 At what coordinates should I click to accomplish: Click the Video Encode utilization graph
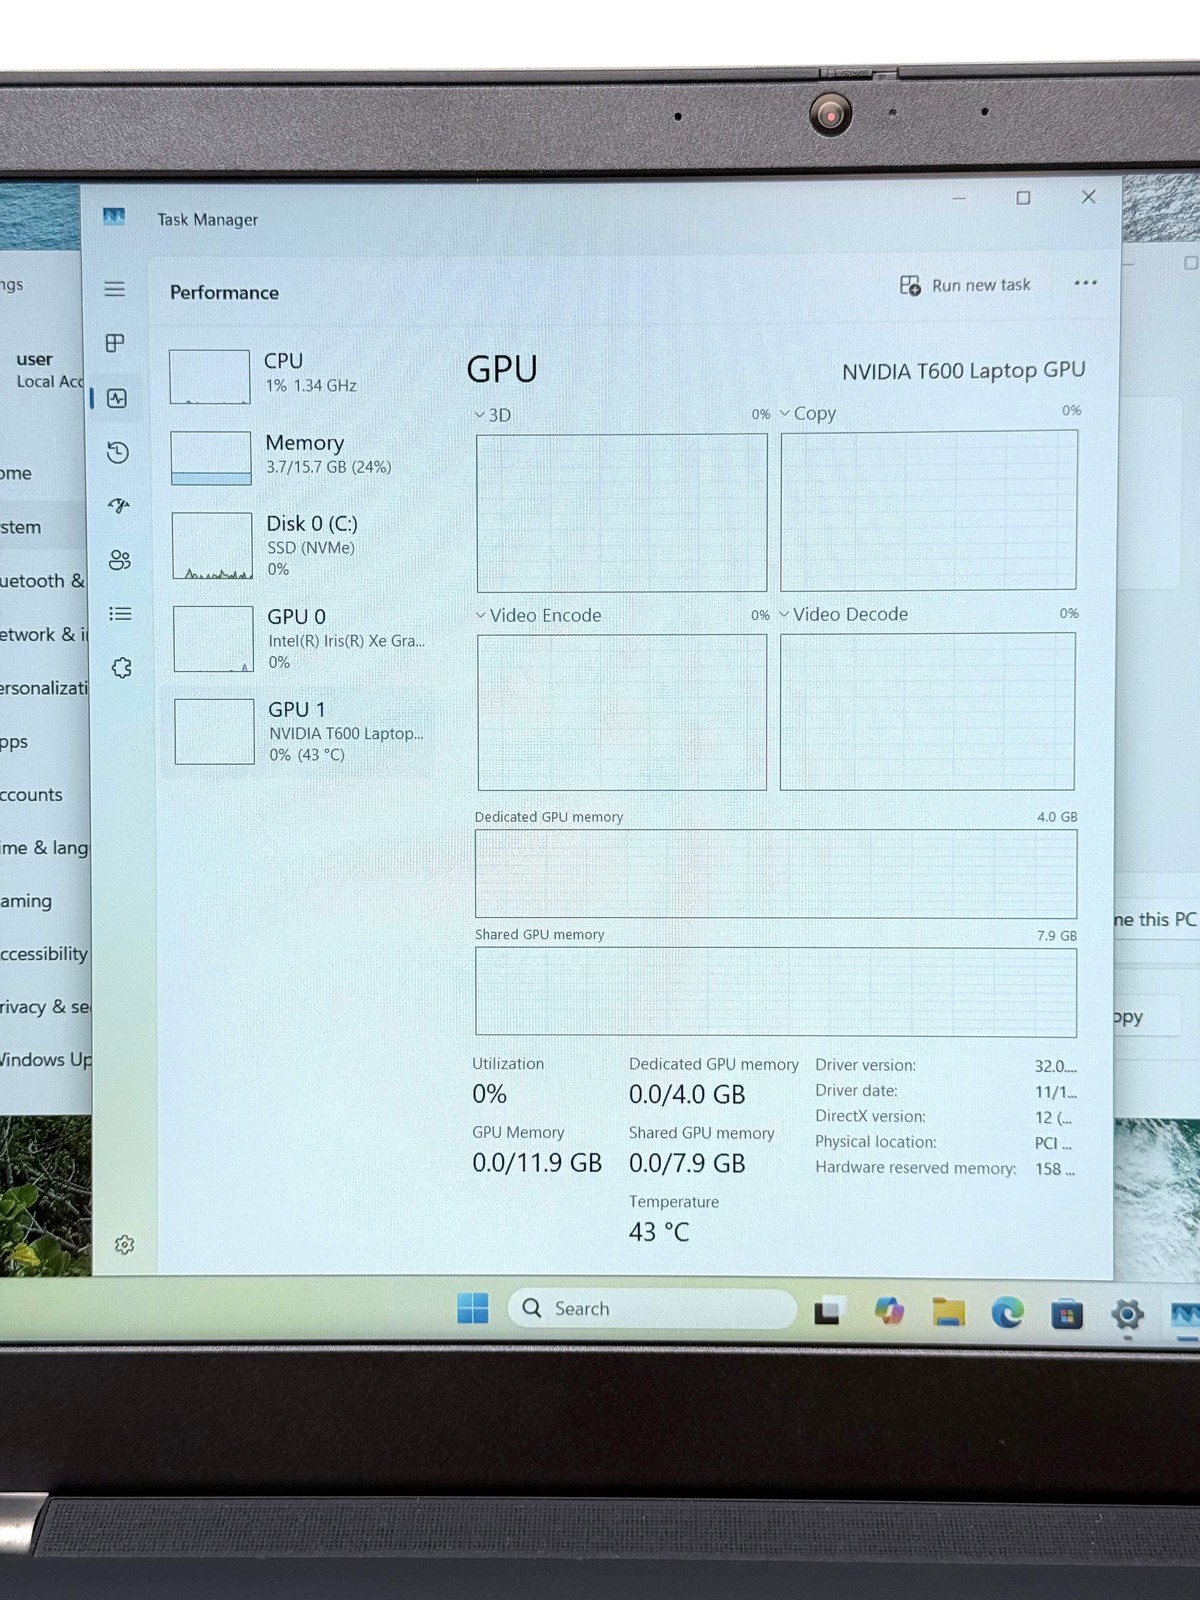[x=622, y=712]
